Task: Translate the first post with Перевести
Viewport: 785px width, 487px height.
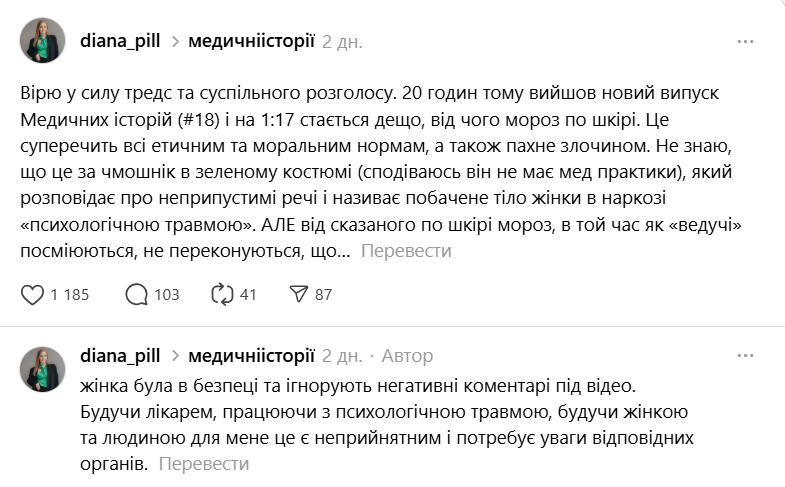Action: pyautogui.click(x=405, y=251)
